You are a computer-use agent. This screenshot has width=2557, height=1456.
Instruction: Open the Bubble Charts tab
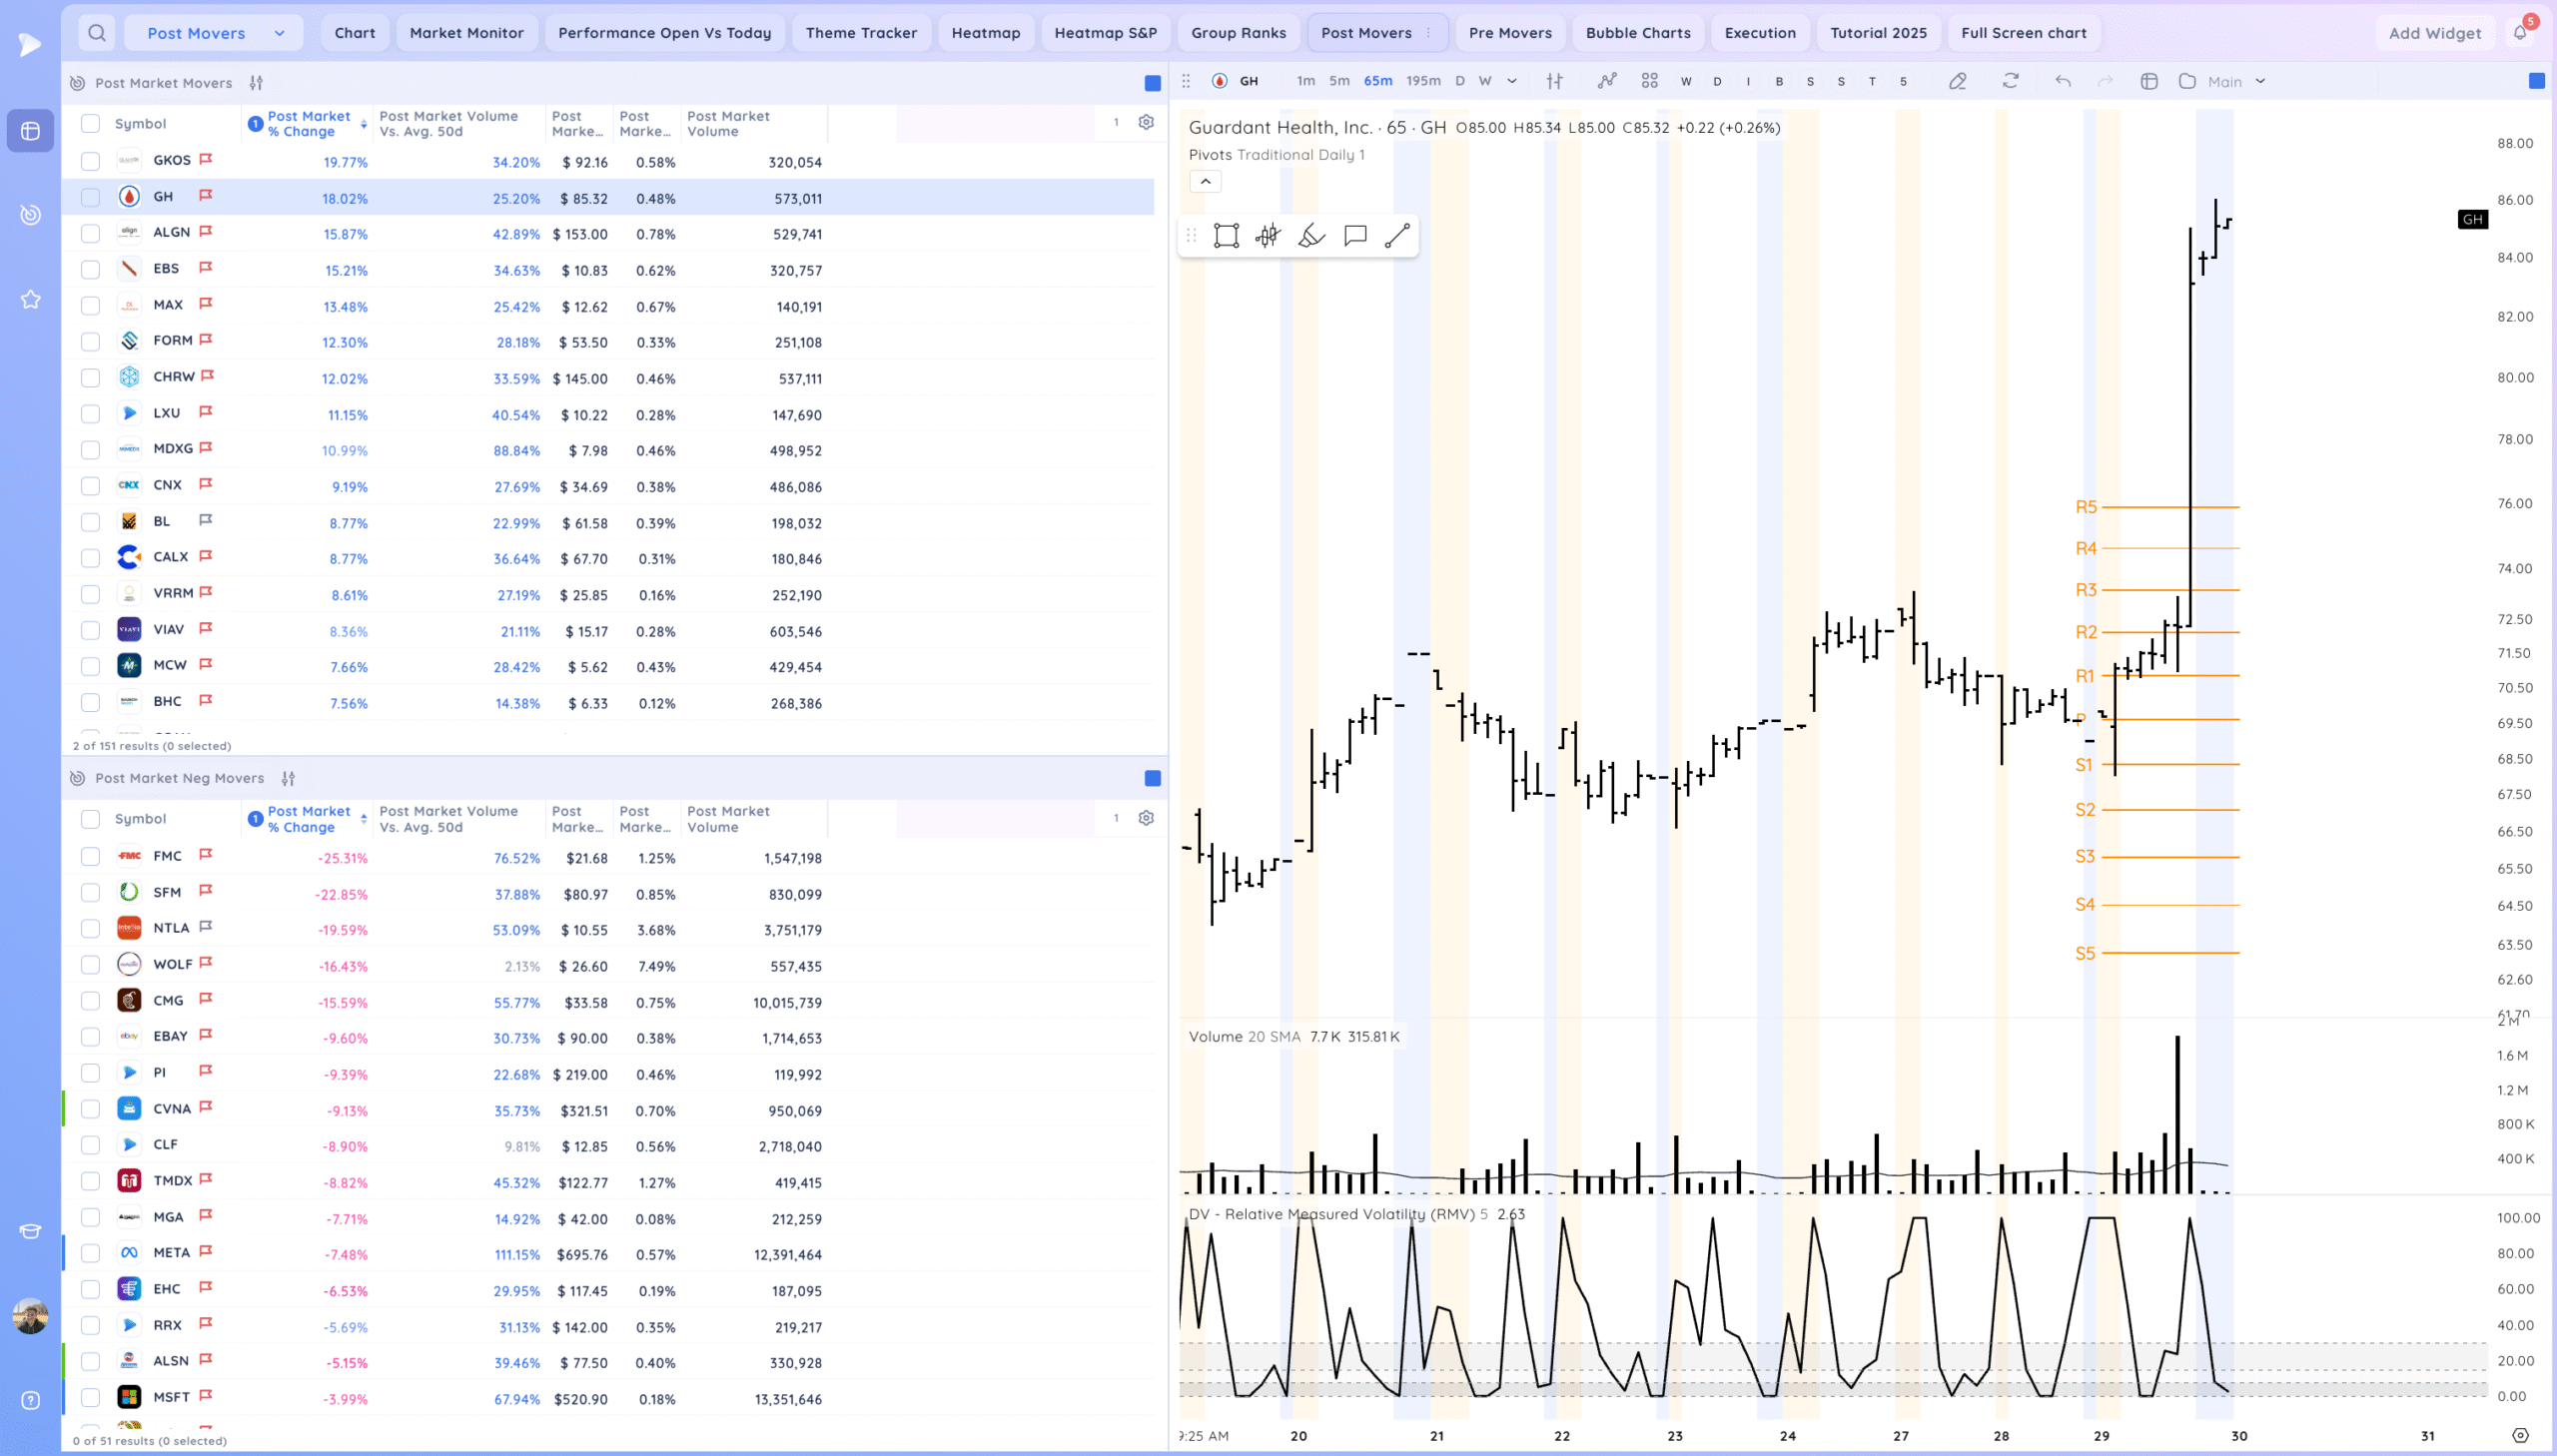[1637, 33]
